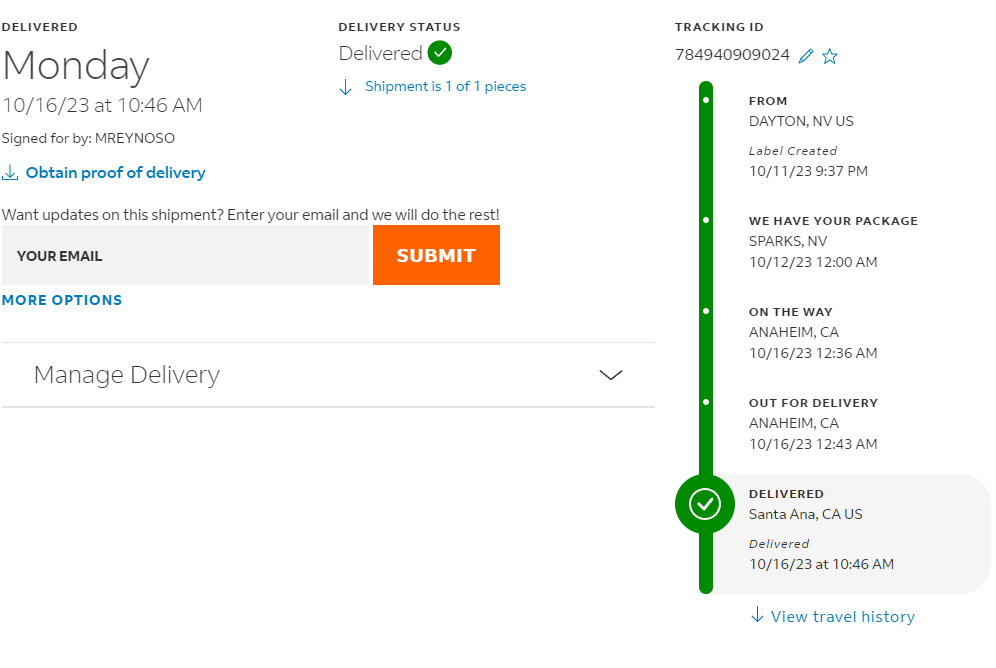996x668 pixels.
Task: Open Shipment is 1 of 1 pieces link
Action: coord(445,86)
